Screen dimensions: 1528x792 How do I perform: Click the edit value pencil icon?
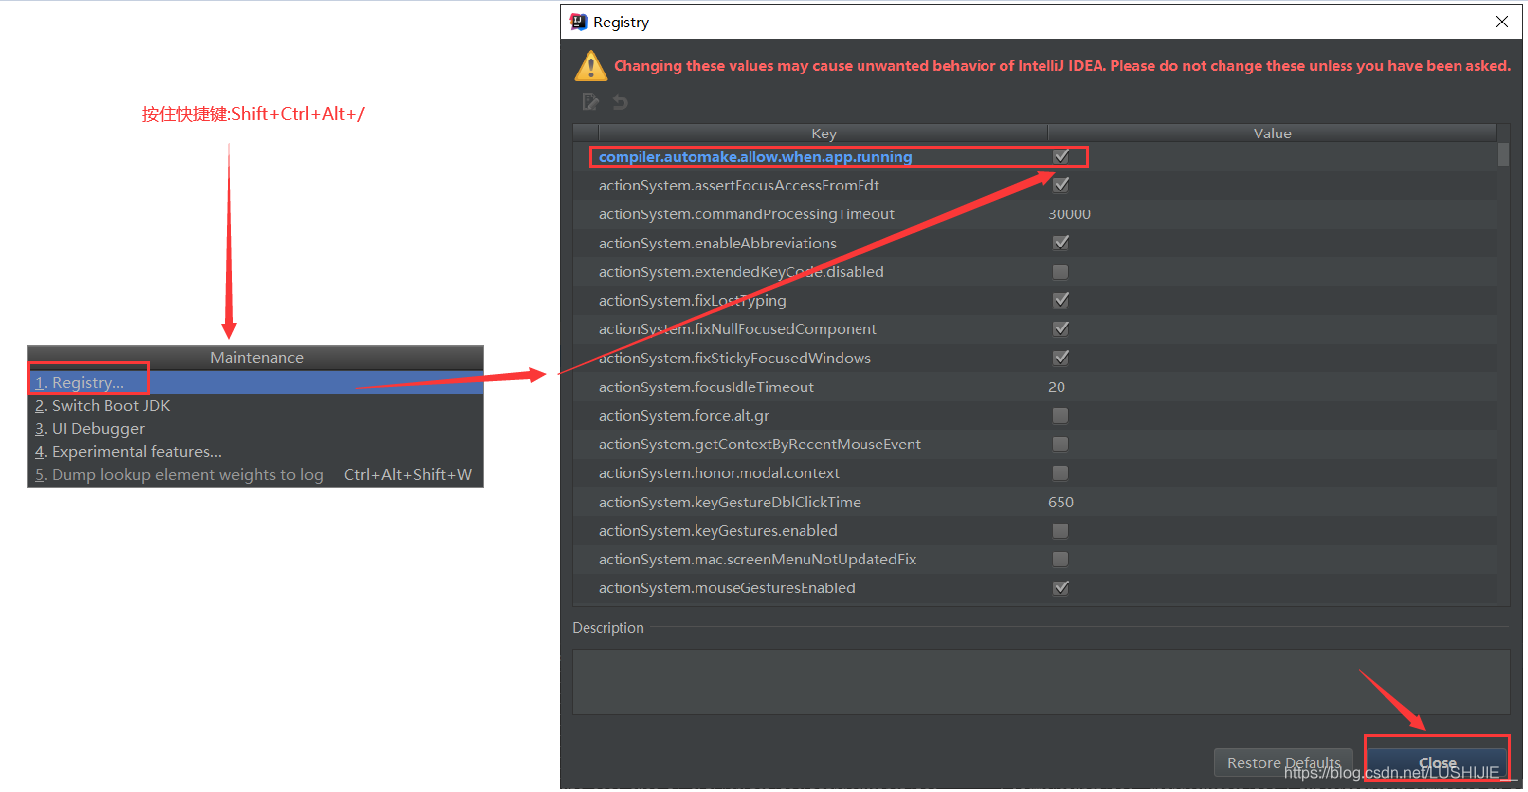coord(590,102)
